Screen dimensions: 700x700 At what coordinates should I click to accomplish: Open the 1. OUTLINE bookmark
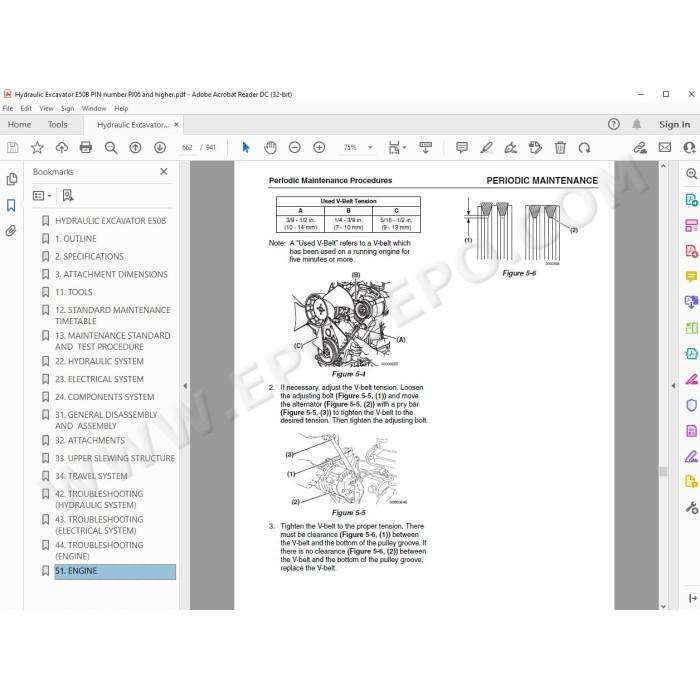coord(75,238)
